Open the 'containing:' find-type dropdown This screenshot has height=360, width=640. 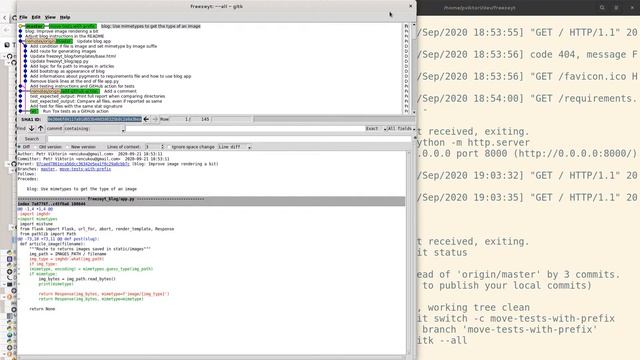[95, 129]
